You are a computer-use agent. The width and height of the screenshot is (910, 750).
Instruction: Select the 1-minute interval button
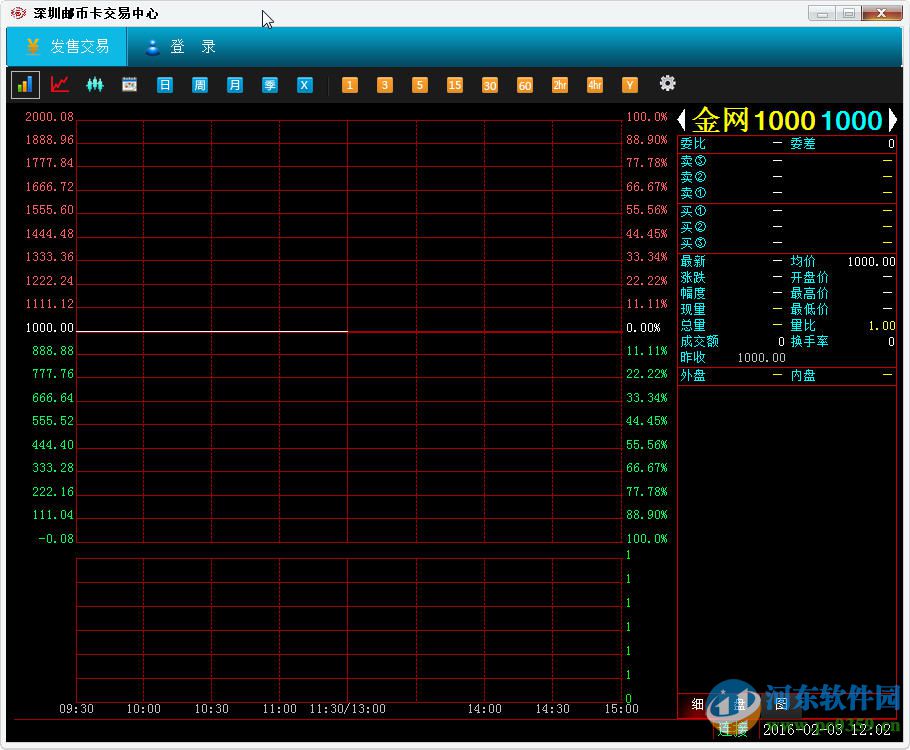pyautogui.click(x=349, y=85)
